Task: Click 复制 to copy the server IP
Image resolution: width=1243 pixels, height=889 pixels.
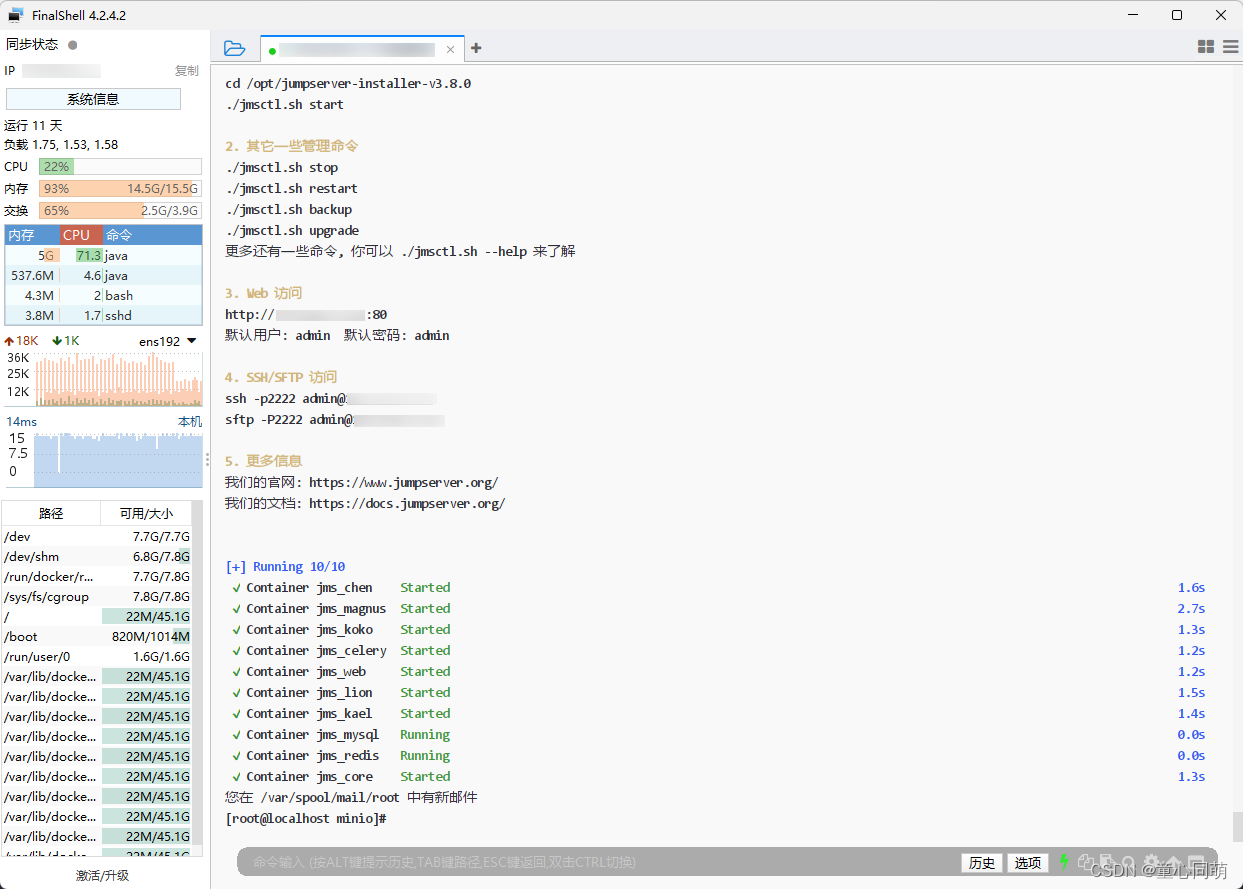Action: [186, 70]
